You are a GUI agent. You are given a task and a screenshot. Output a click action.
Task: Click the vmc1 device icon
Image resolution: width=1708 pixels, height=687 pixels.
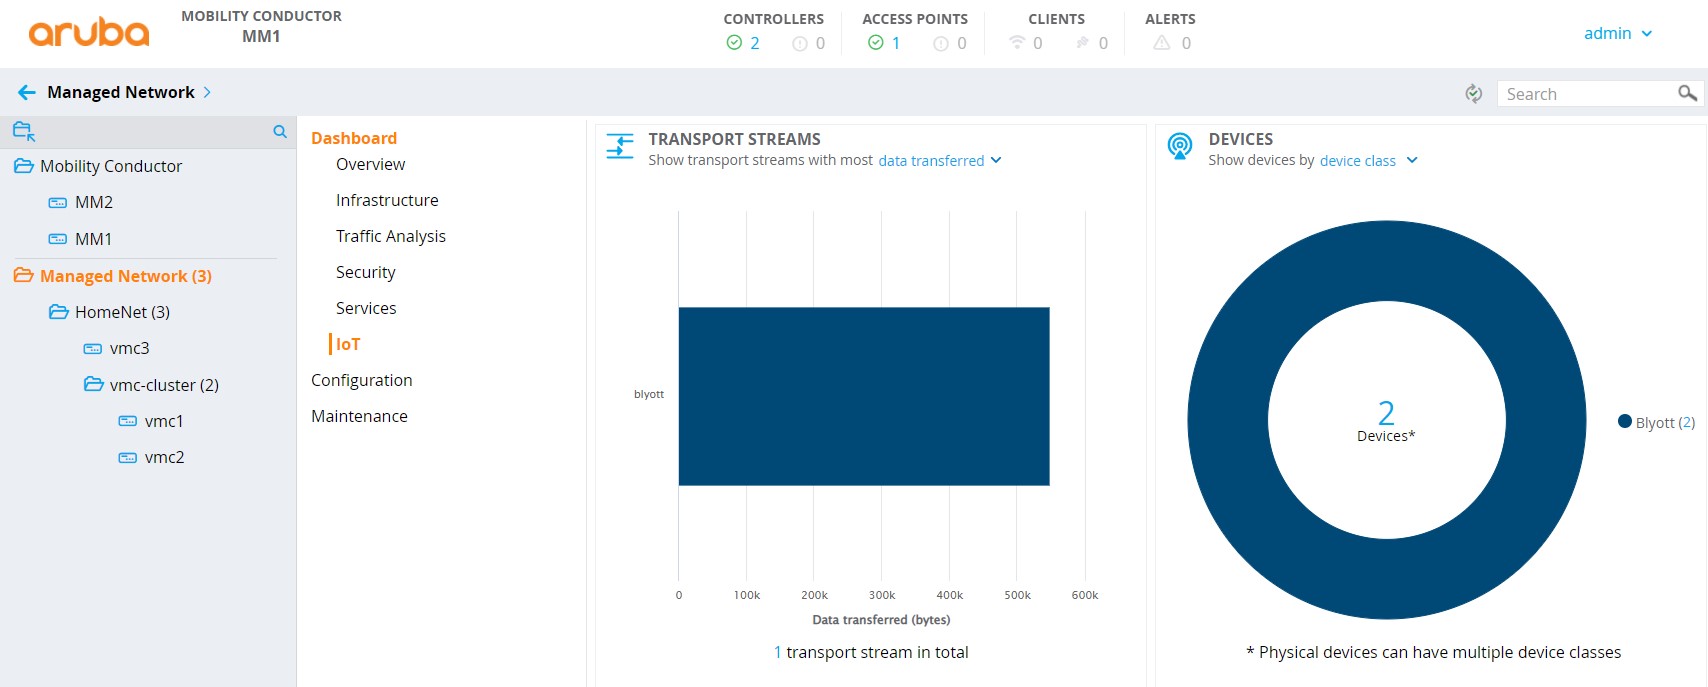point(128,421)
